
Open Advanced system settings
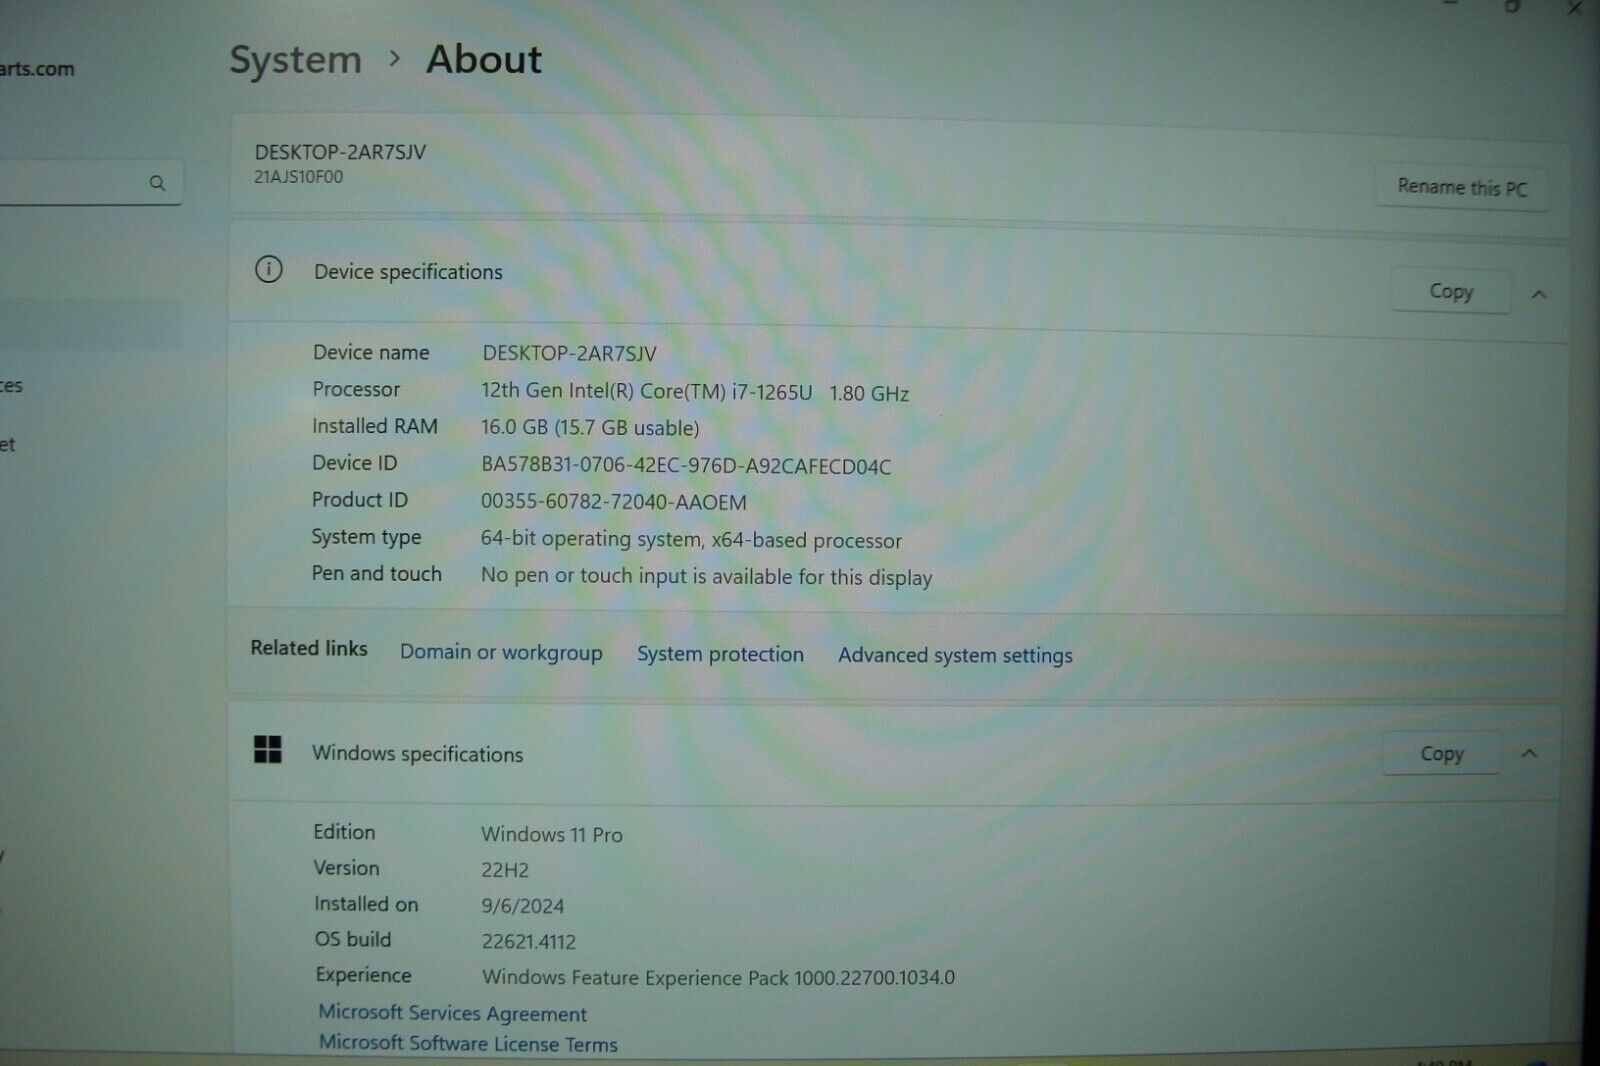tap(954, 655)
